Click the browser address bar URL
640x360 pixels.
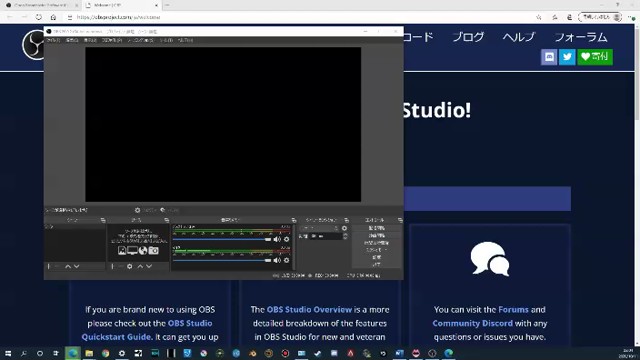(x=118, y=17)
